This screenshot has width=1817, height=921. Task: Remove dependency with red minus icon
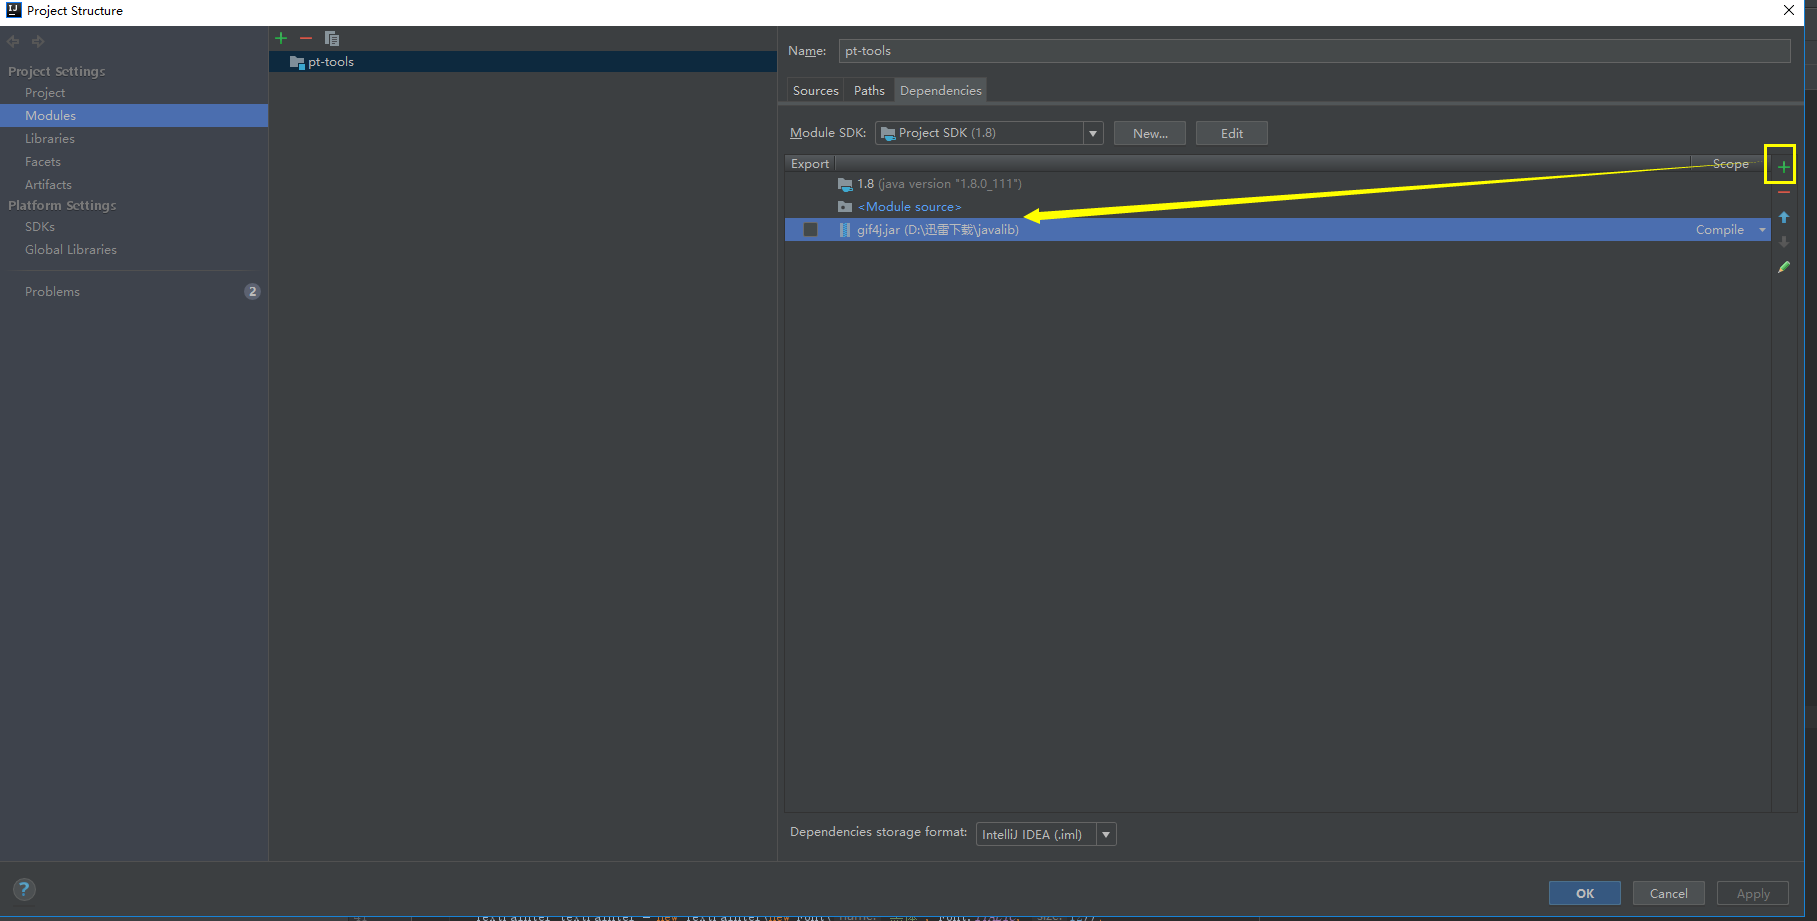click(1783, 192)
